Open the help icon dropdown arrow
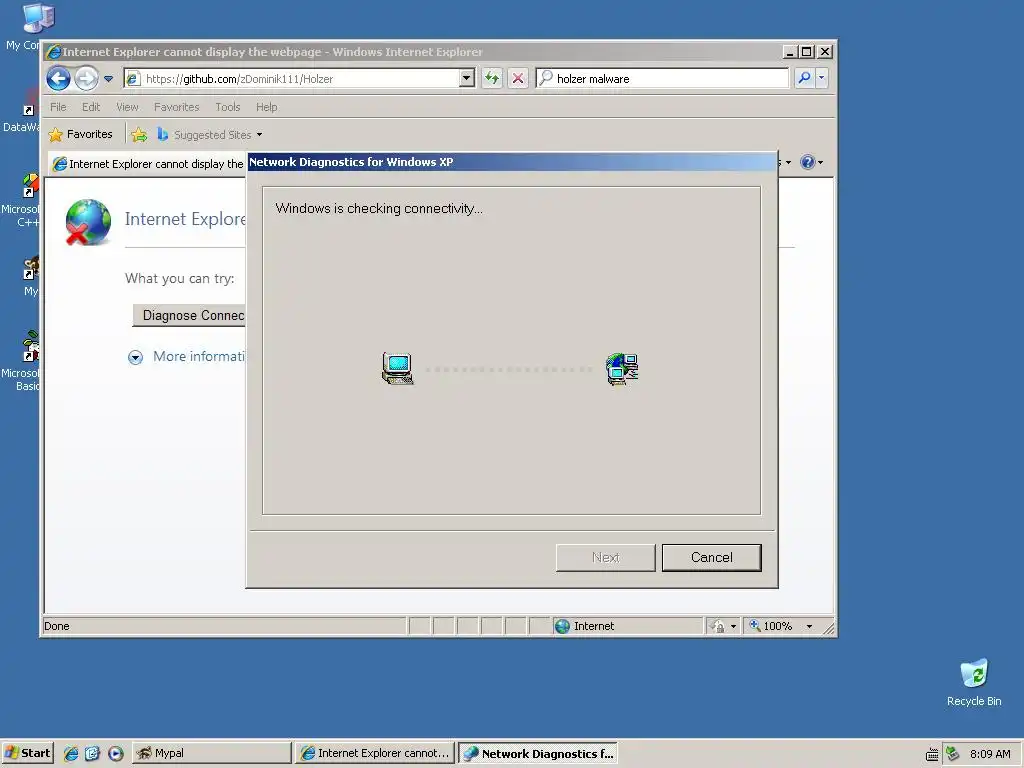This screenshot has width=1024, height=768. 820,162
